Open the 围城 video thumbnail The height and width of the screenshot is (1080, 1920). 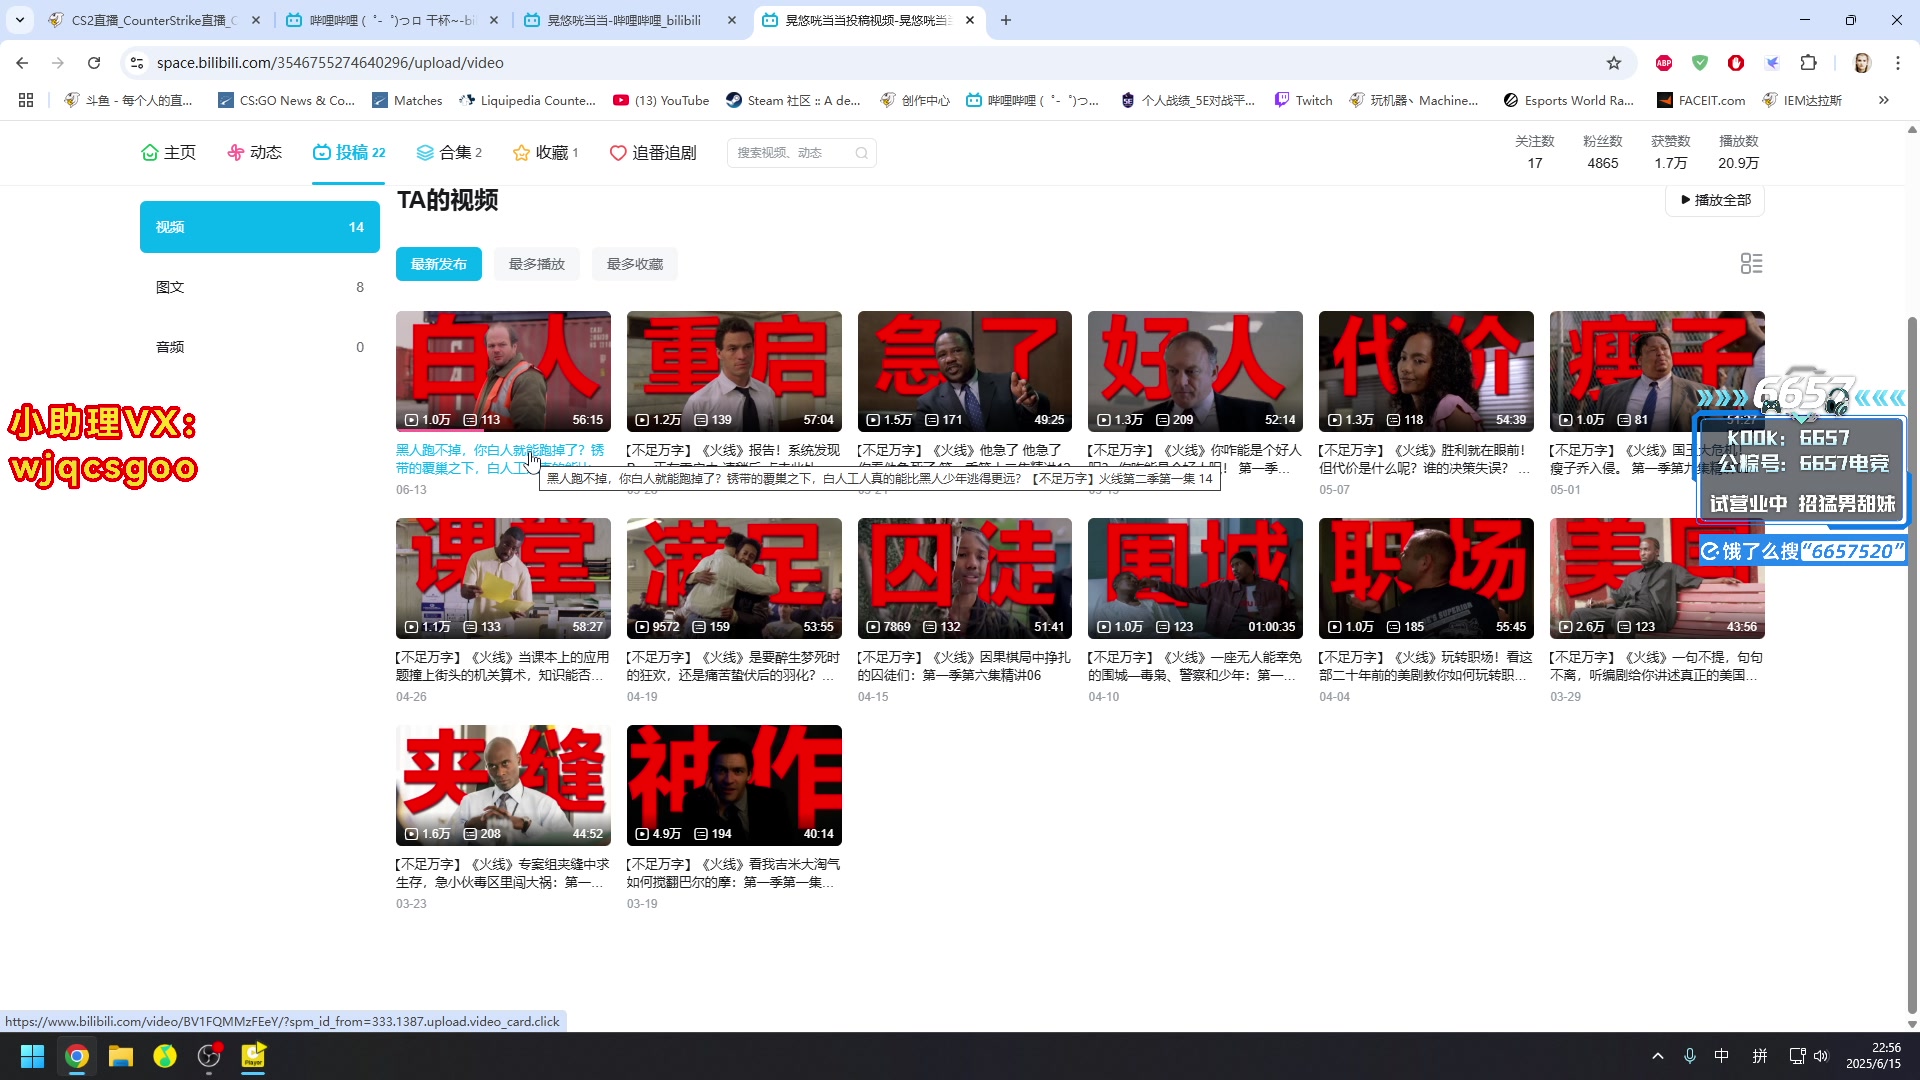point(1195,578)
